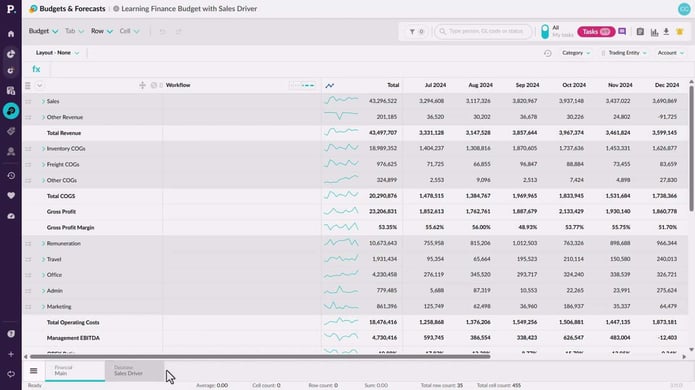The height and width of the screenshot is (390, 695).
Task: Expand the Marketing row
Action: [x=43, y=307]
